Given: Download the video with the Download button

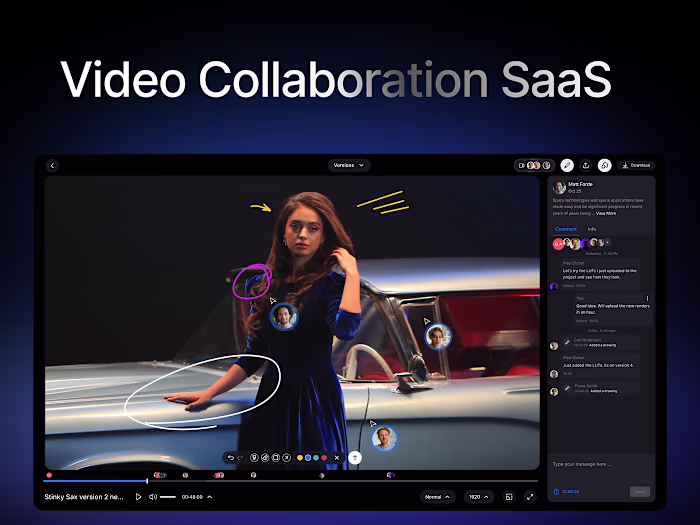Looking at the screenshot, I should click(636, 165).
